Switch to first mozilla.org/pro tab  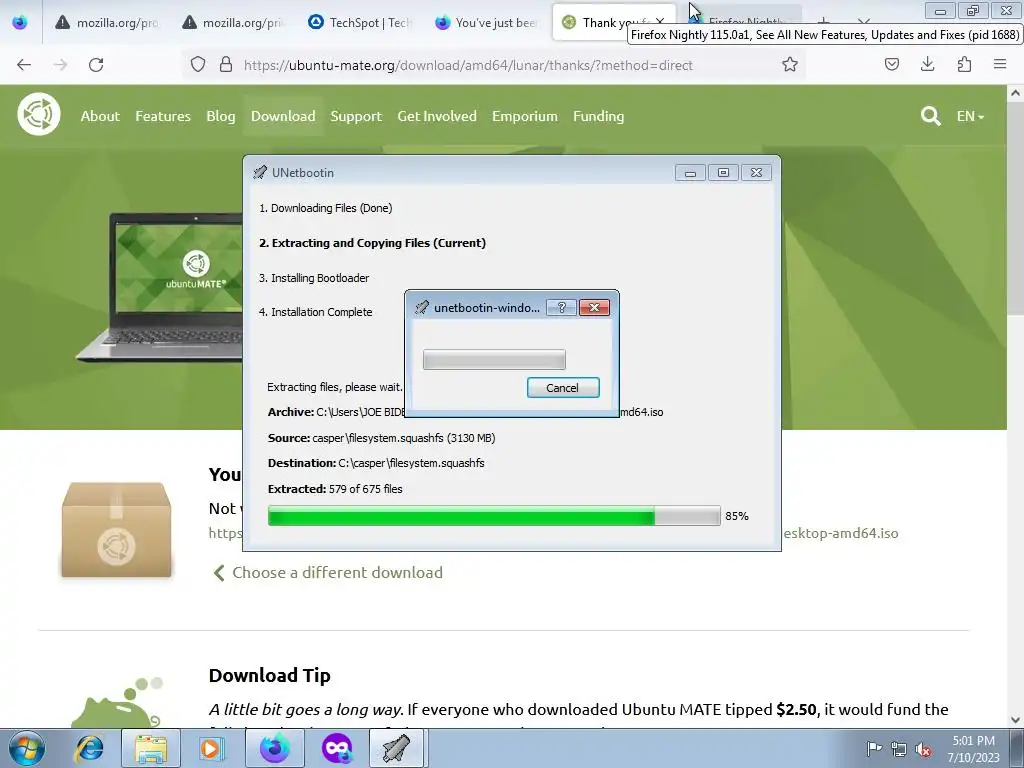(x=106, y=23)
